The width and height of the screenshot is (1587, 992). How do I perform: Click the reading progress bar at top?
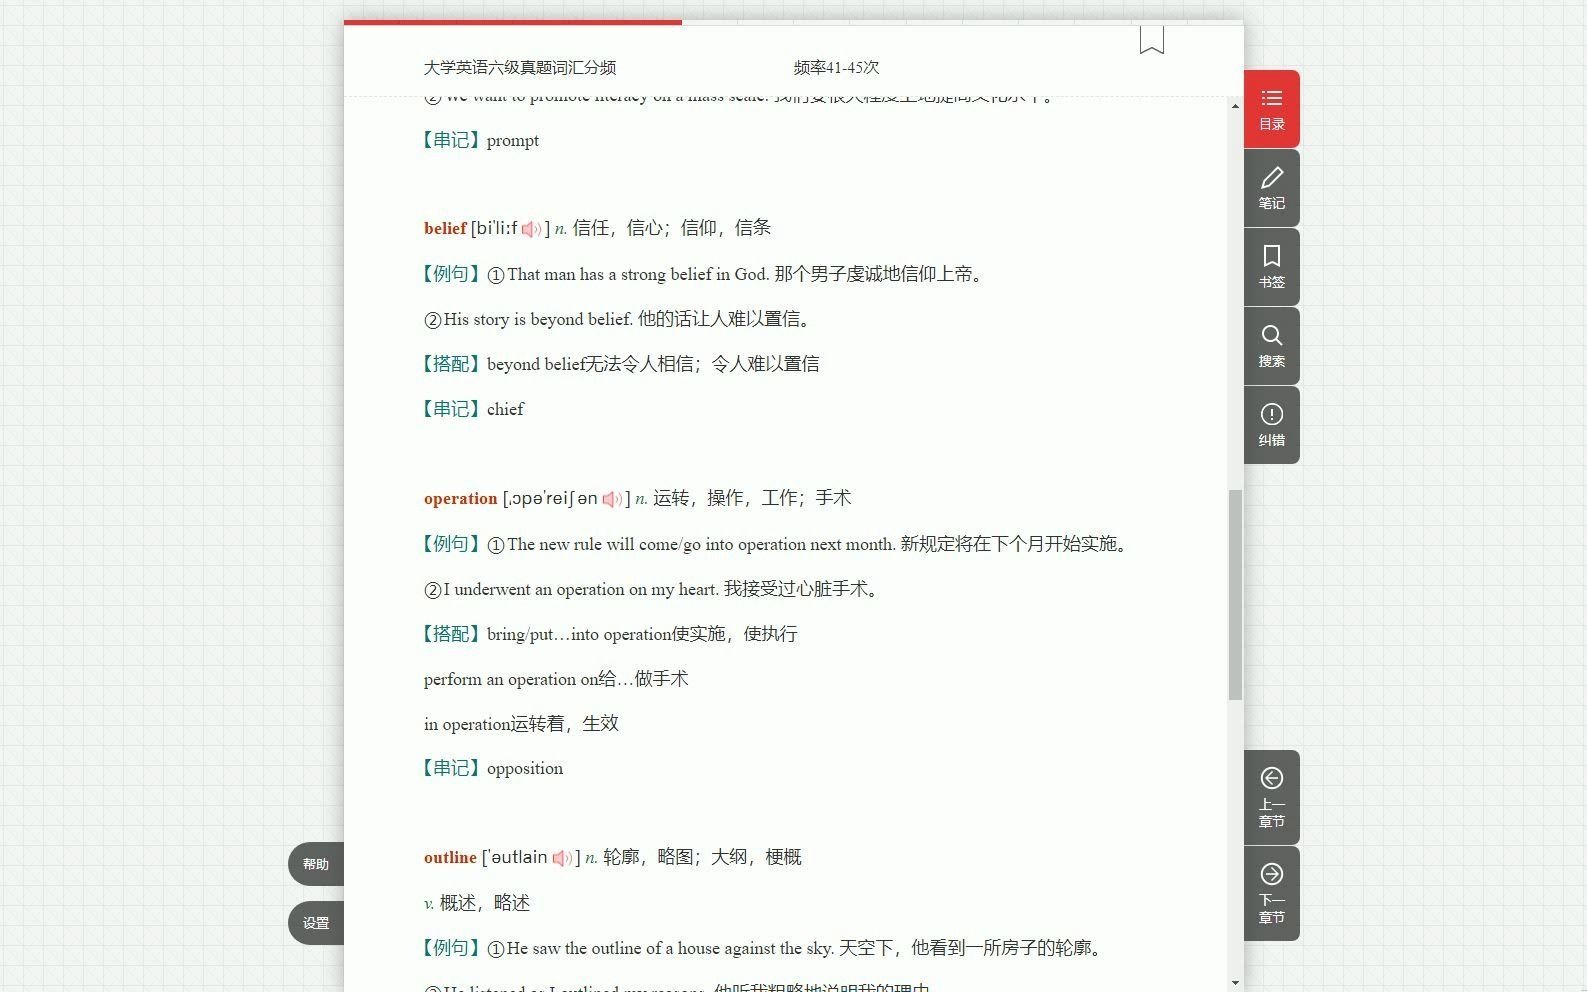tap(794, 22)
